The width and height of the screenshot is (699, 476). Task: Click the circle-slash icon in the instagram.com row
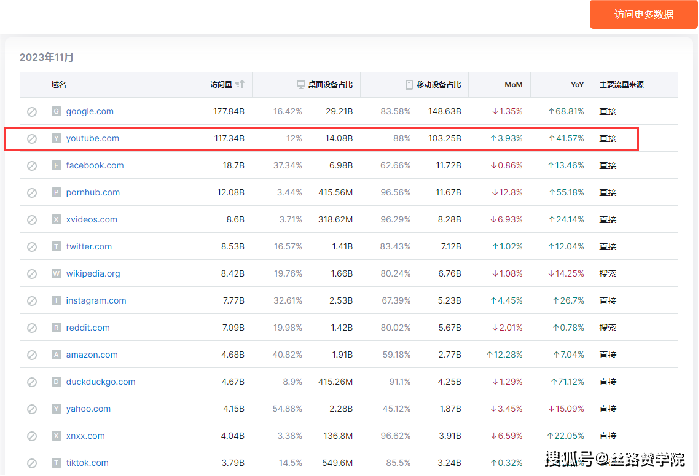(x=32, y=301)
